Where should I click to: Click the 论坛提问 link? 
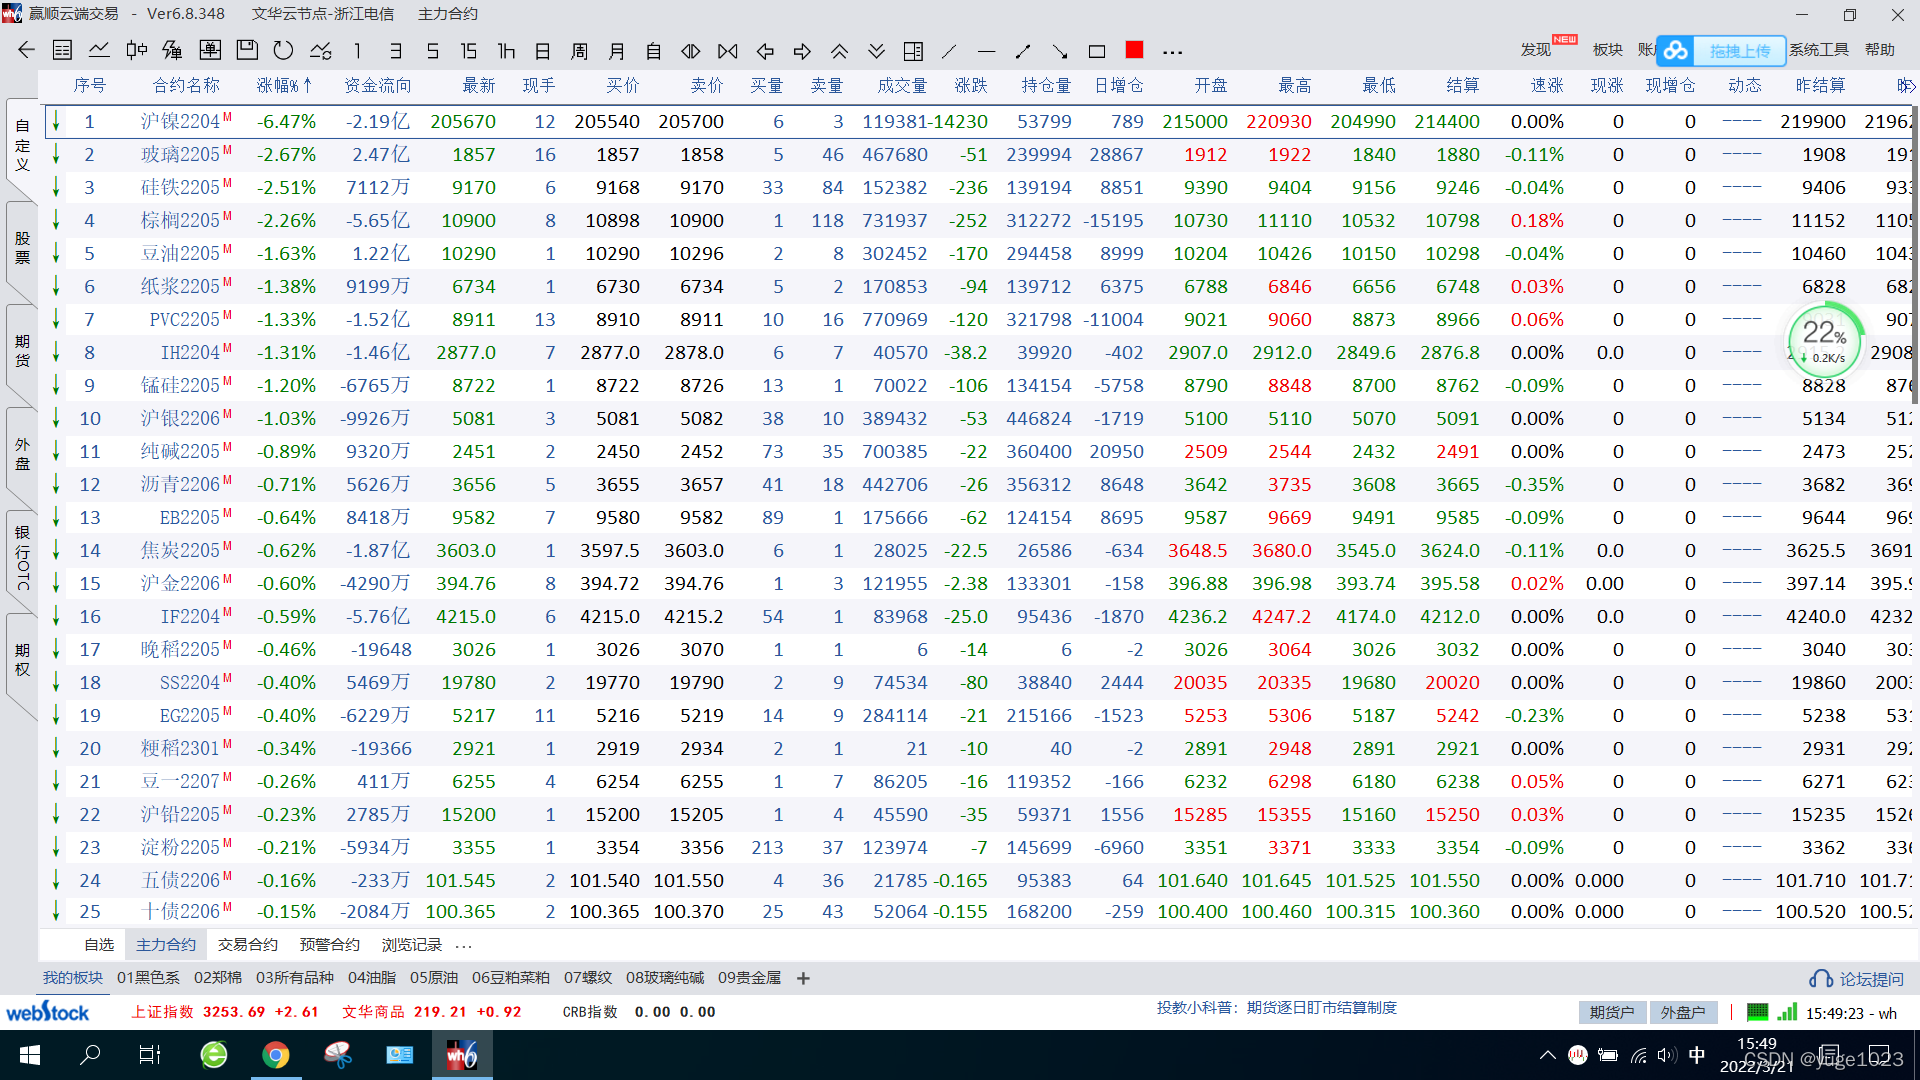point(1857,979)
